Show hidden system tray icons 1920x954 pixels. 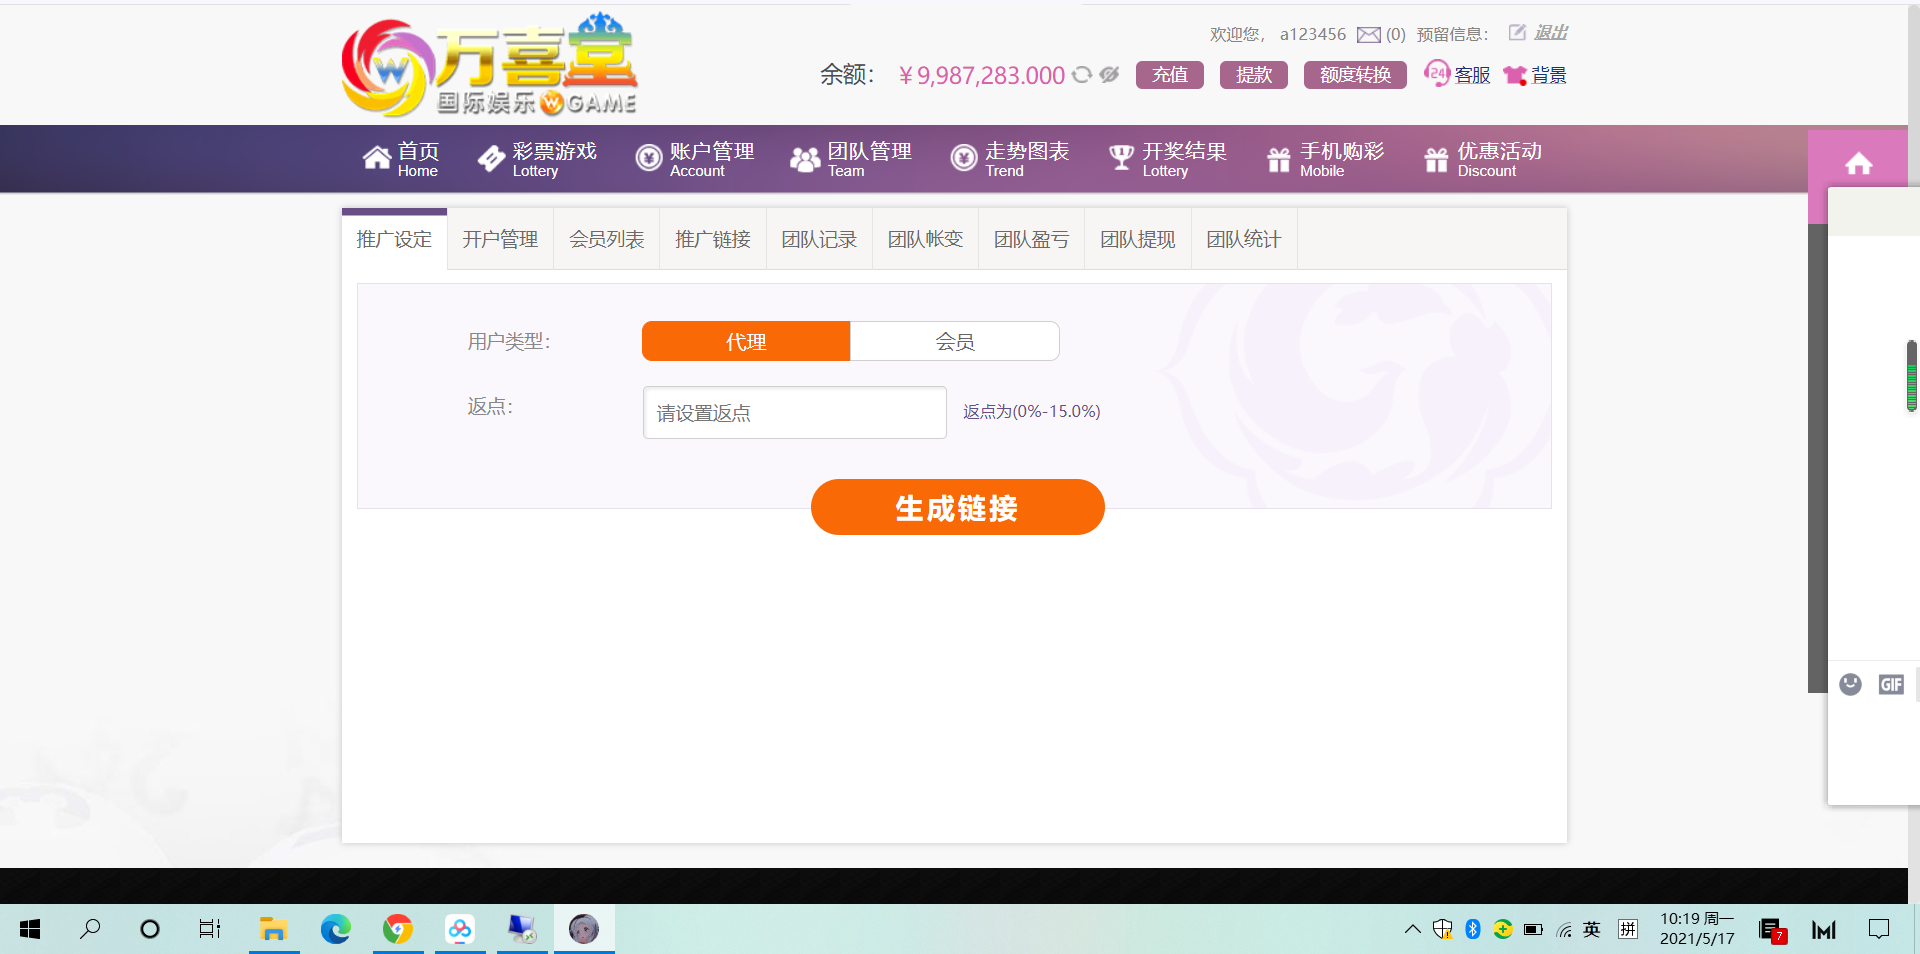[x=1412, y=929]
